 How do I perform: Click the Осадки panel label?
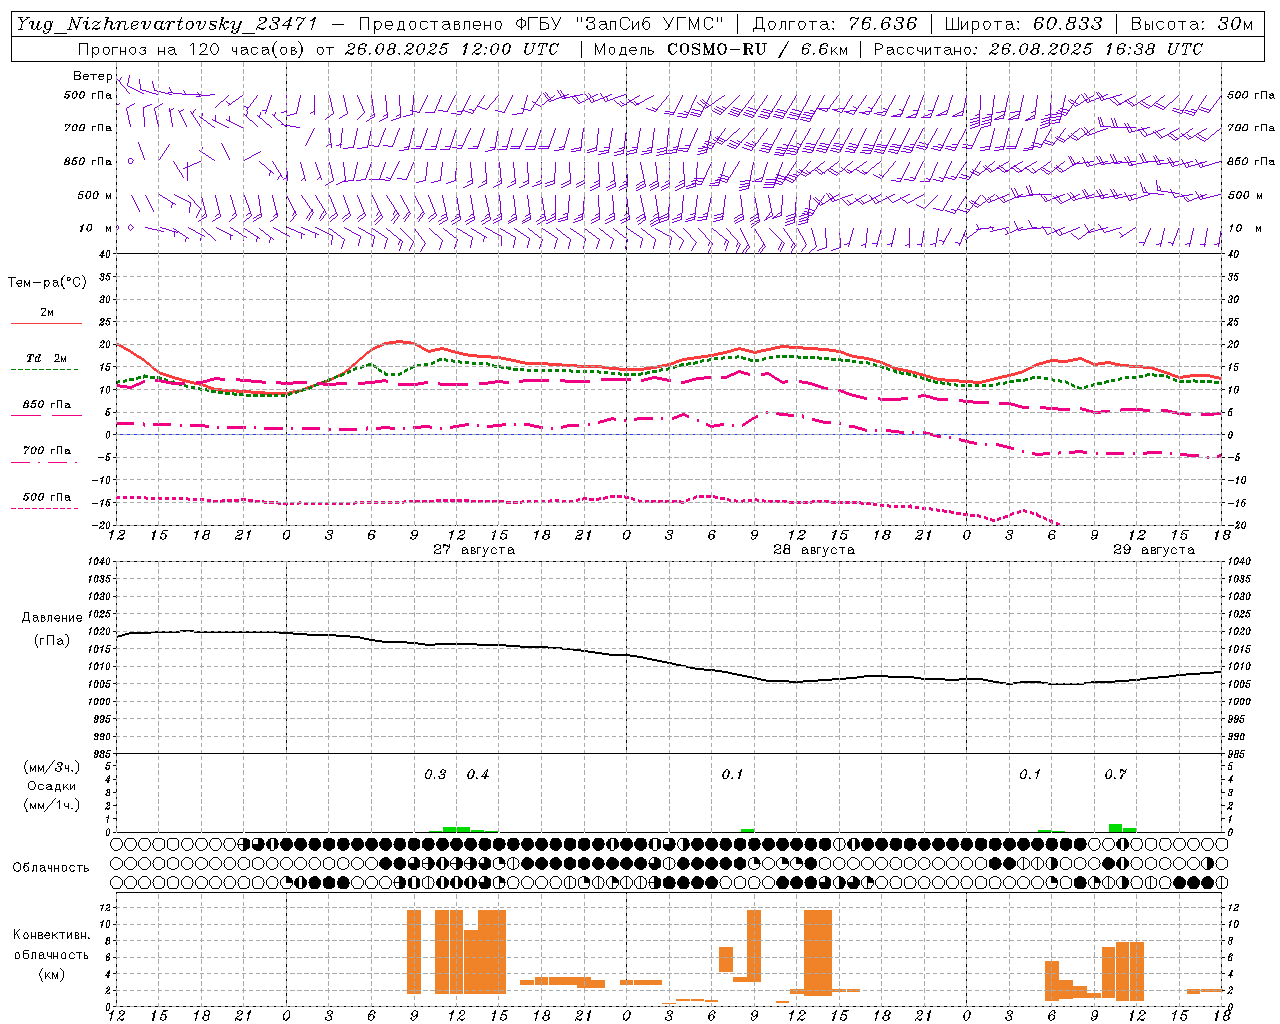[x=52, y=786]
